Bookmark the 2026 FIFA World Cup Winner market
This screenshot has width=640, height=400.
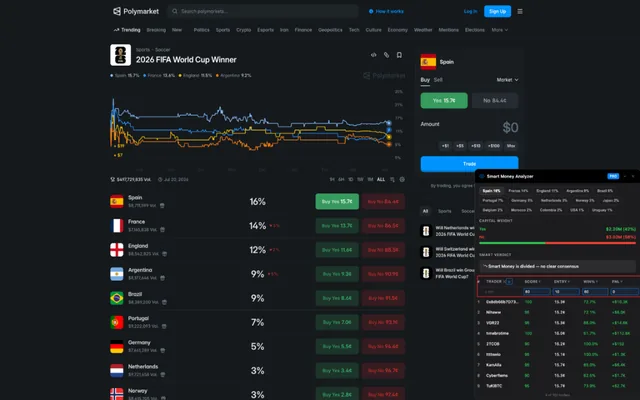[399, 55]
